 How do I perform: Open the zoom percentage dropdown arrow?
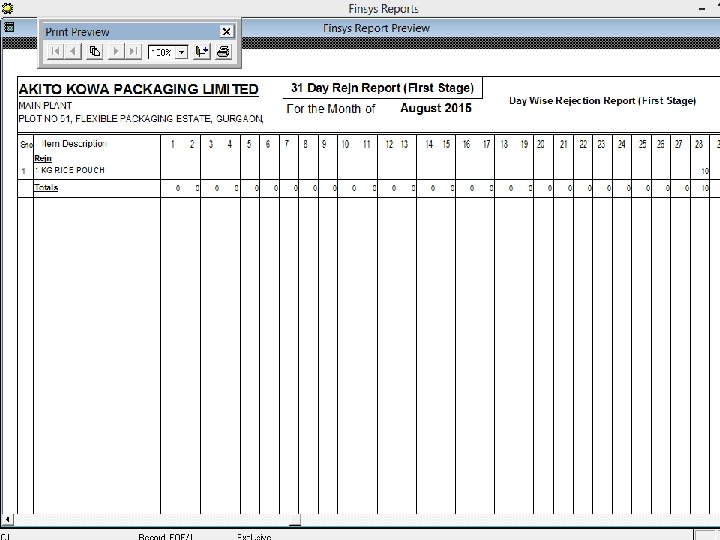[x=182, y=52]
